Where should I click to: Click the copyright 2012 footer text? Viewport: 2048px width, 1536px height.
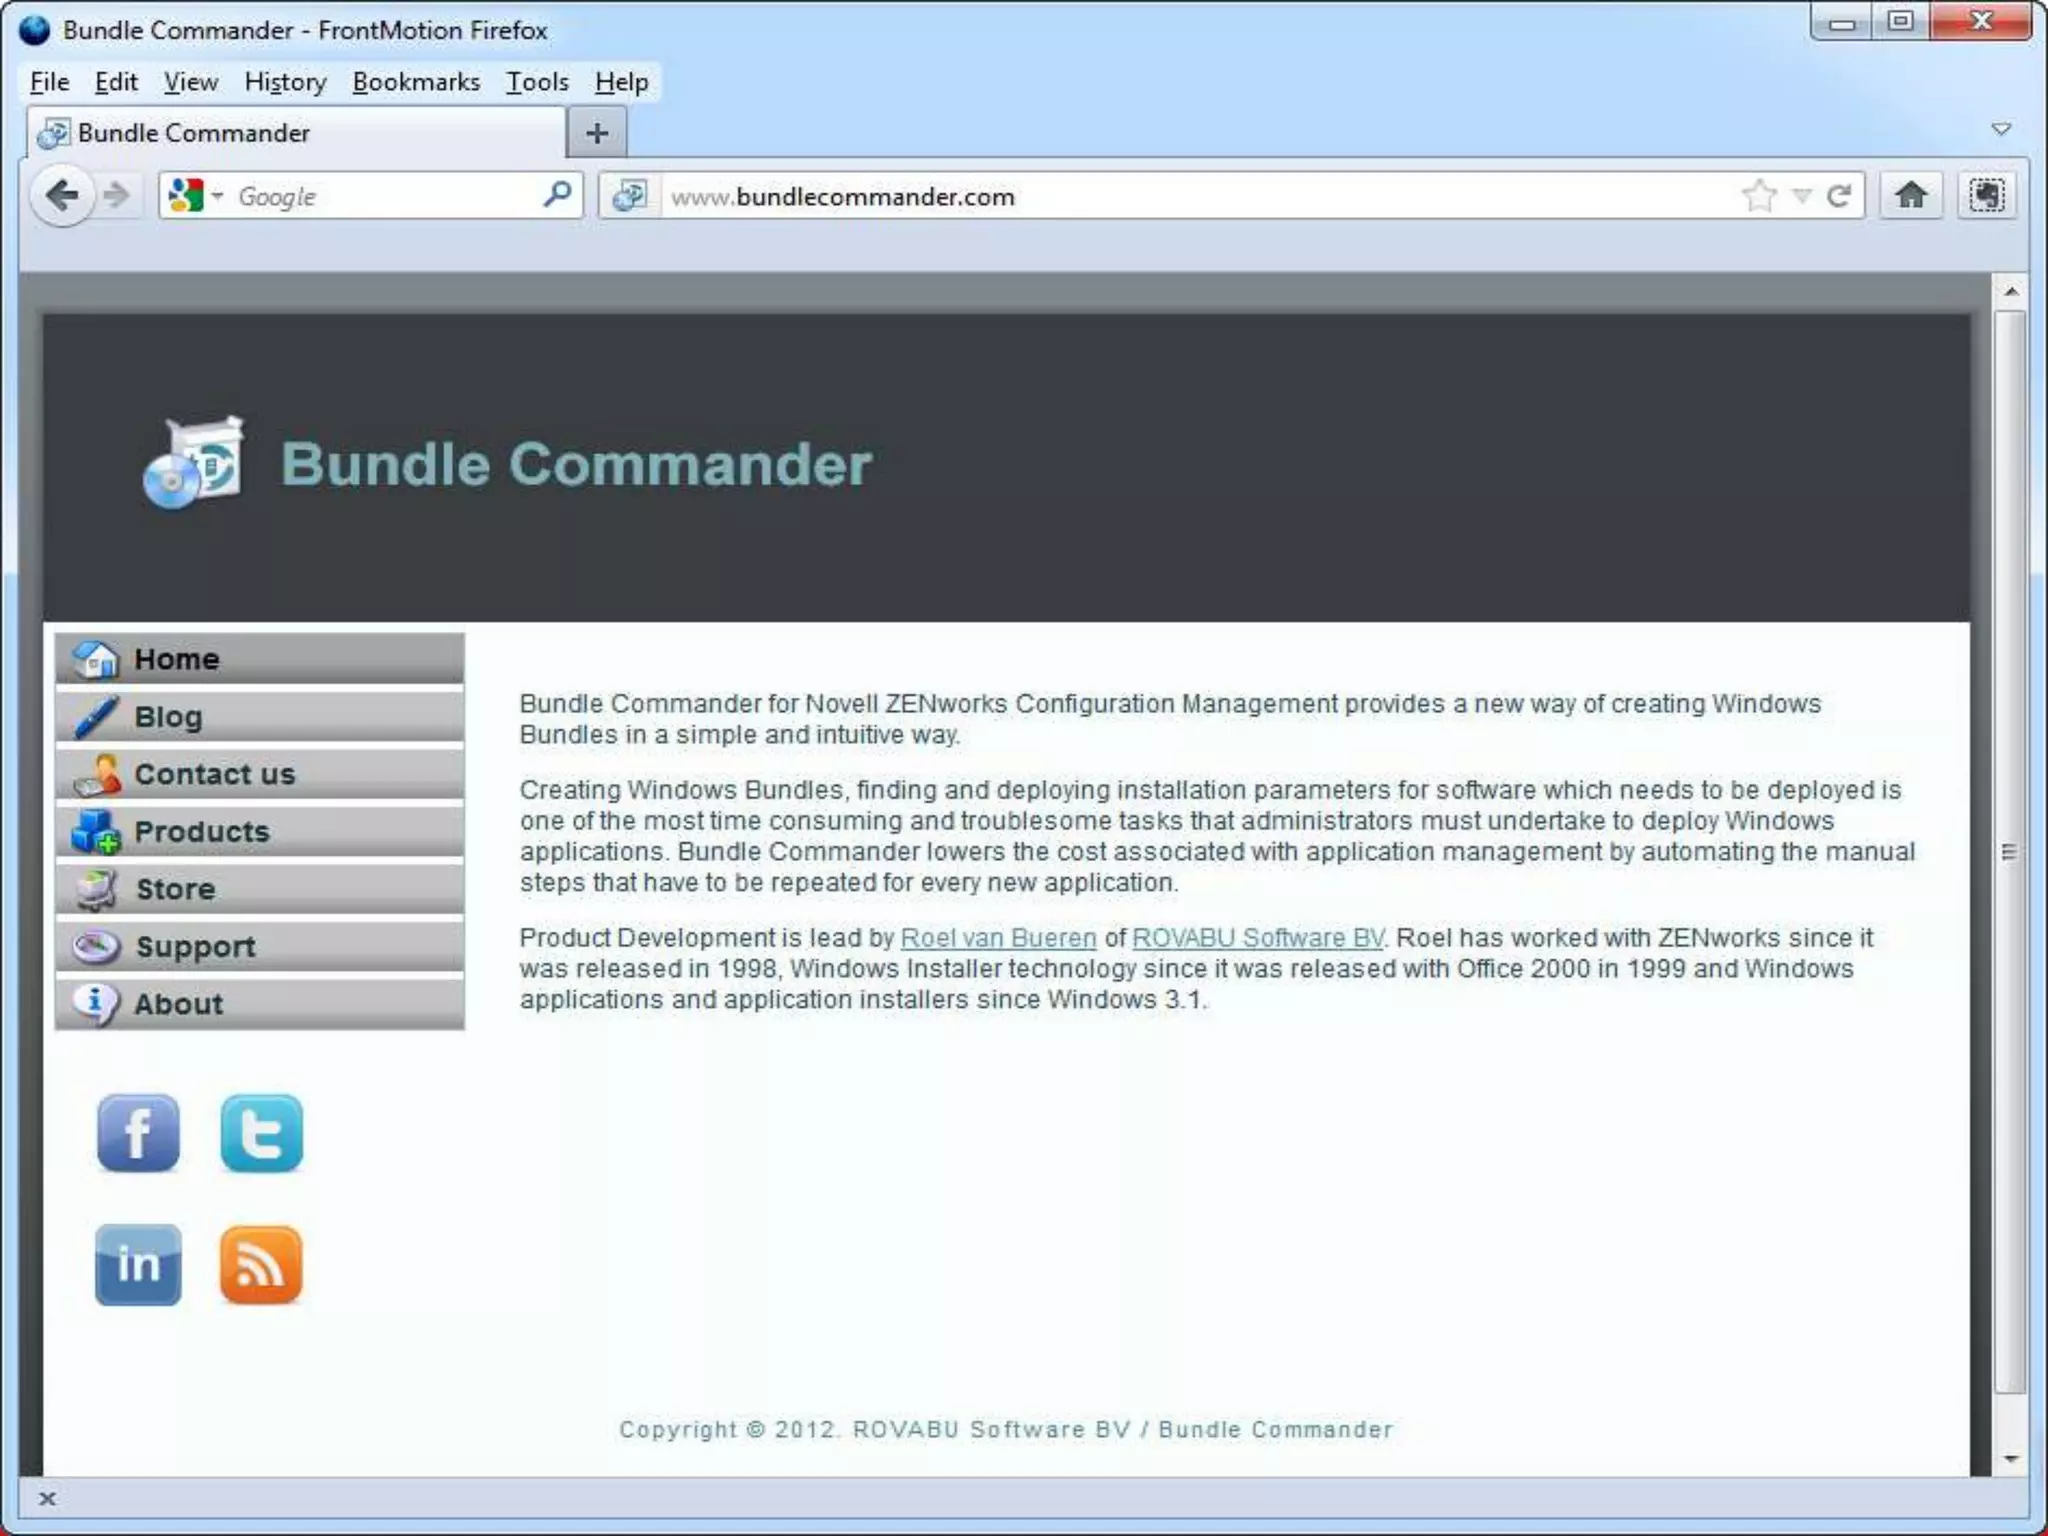(x=1006, y=1429)
